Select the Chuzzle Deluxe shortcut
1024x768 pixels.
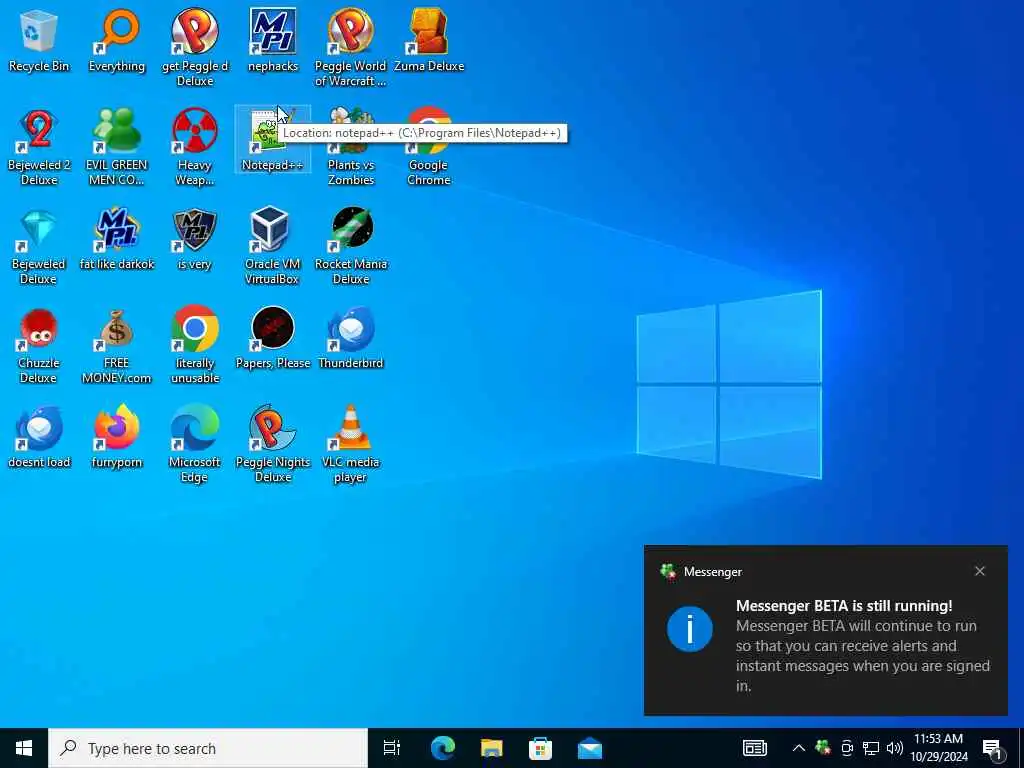pos(39,345)
